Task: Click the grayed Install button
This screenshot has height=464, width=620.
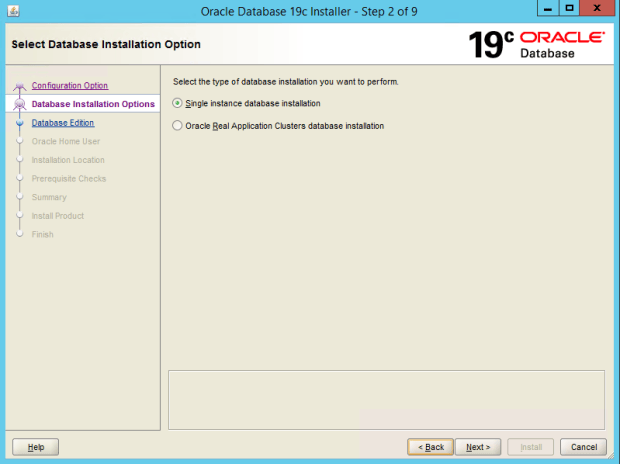Action: pyautogui.click(x=531, y=447)
